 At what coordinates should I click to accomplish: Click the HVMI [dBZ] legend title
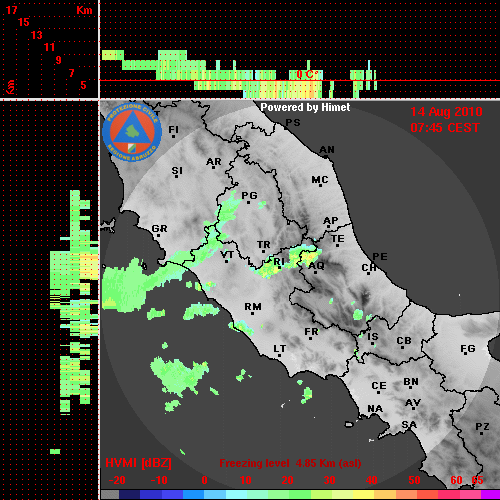click(x=138, y=463)
